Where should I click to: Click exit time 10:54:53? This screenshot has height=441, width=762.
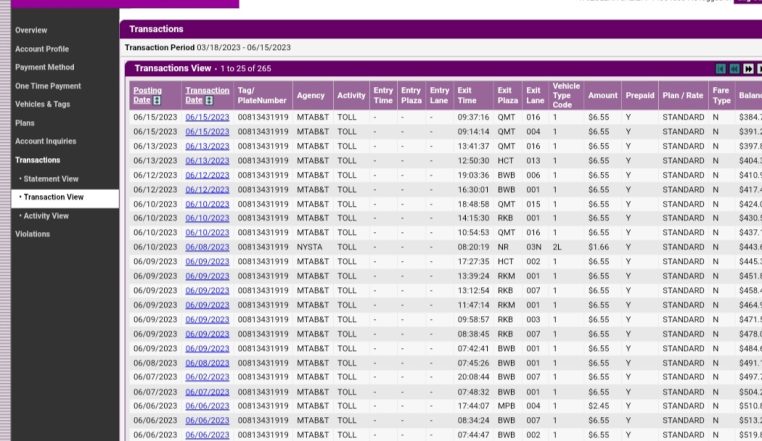coord(473,233)
